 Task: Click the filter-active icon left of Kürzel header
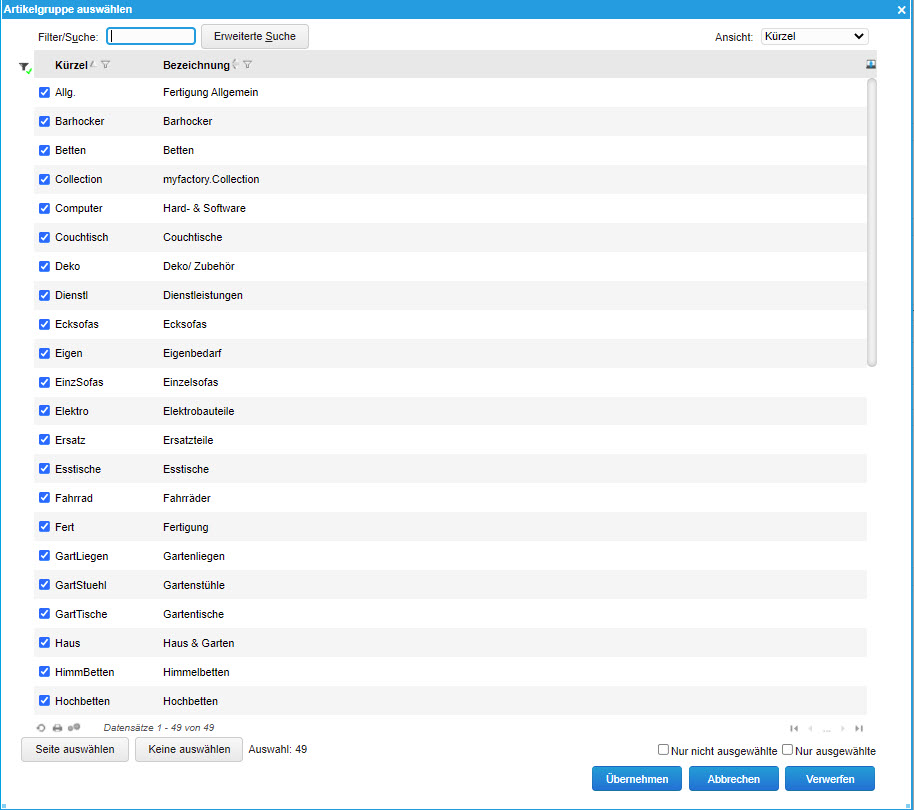tap(25, 67)
